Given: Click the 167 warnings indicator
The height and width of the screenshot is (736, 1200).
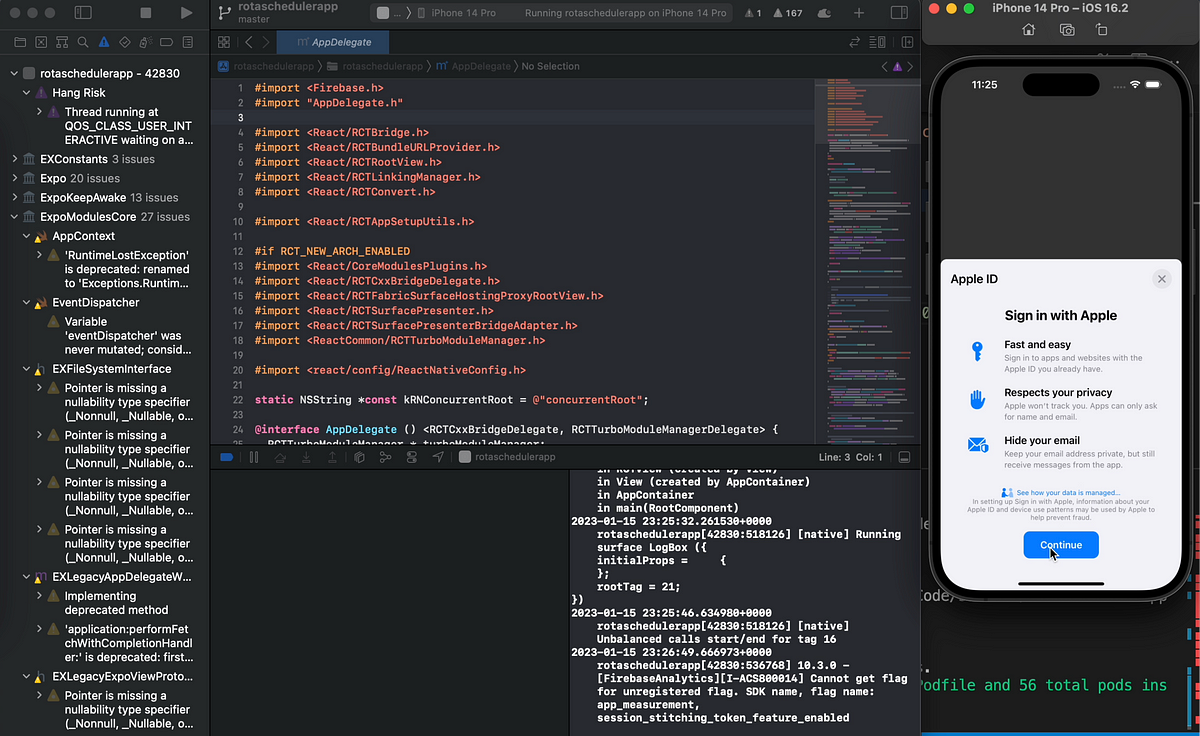Looking at the screenshot, I should point(788,13).
